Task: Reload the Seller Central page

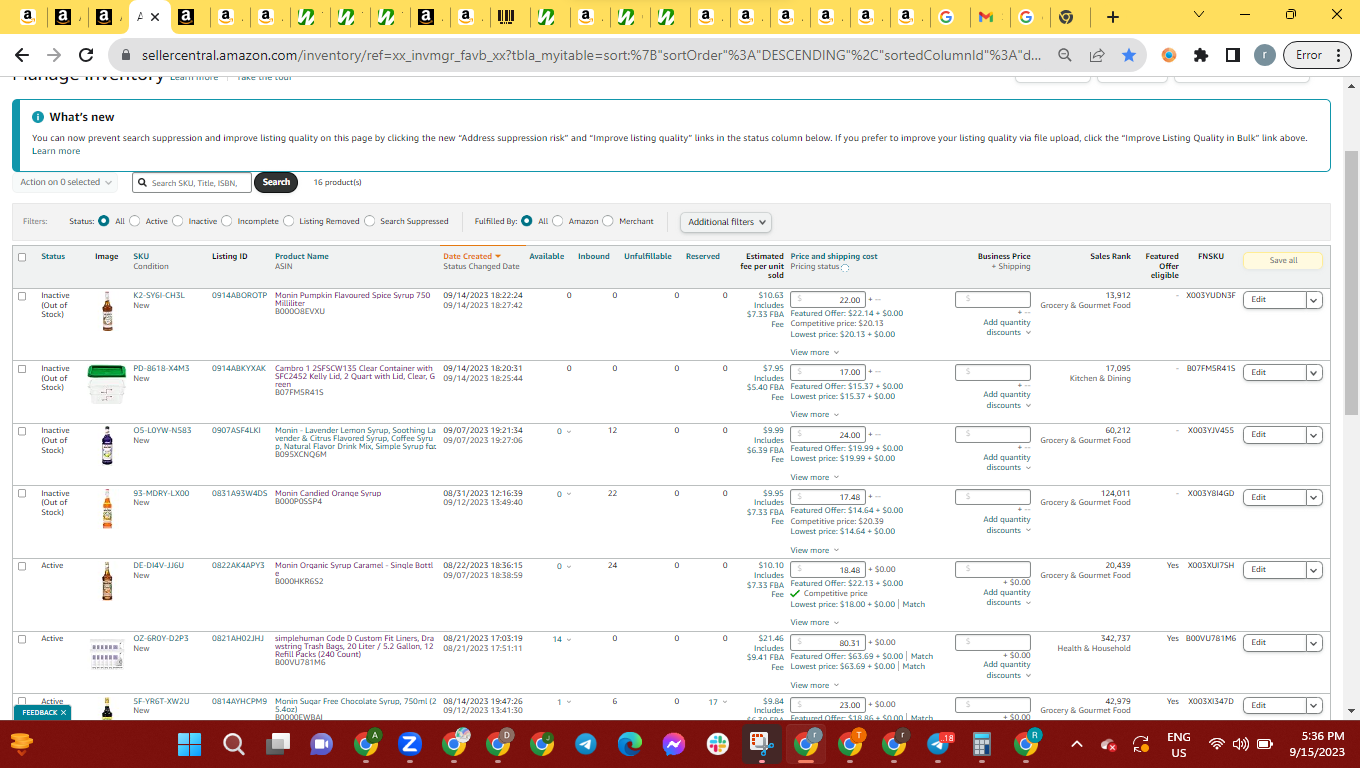Action: click(x=86, y=55)
